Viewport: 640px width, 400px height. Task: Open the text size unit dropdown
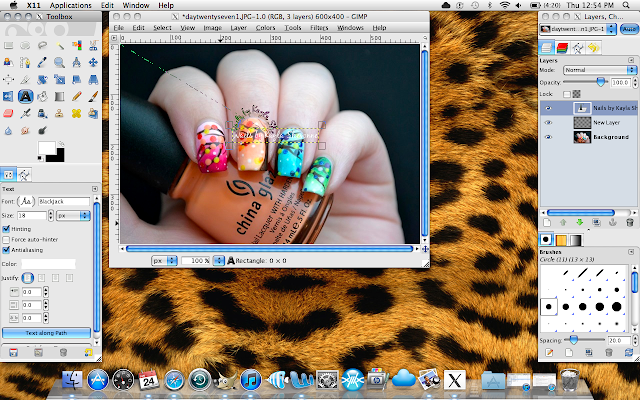73,215
